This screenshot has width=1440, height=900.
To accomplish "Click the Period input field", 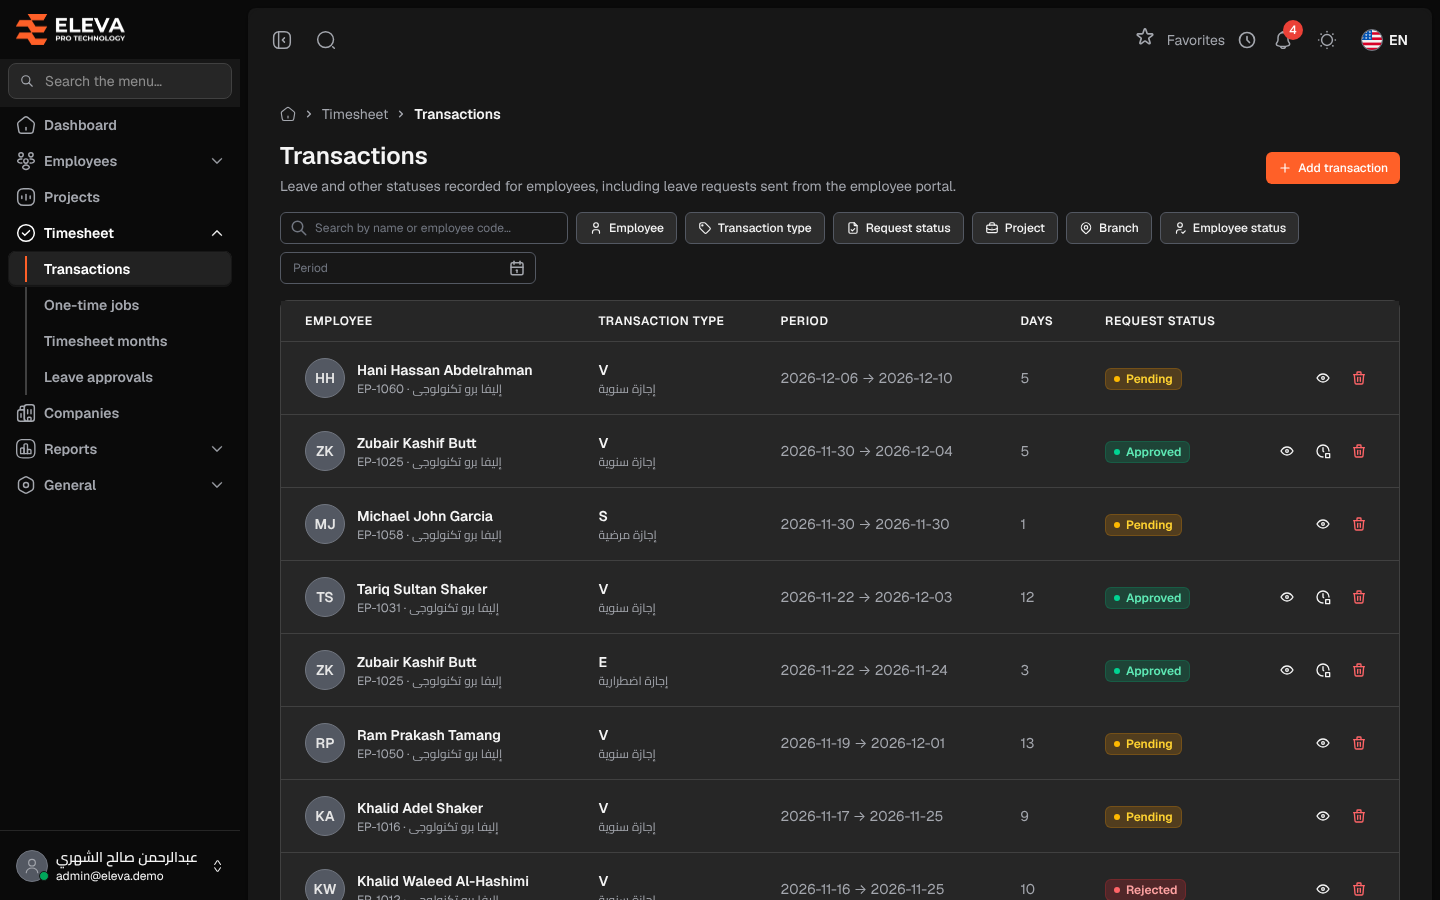I will coord(408,268).
